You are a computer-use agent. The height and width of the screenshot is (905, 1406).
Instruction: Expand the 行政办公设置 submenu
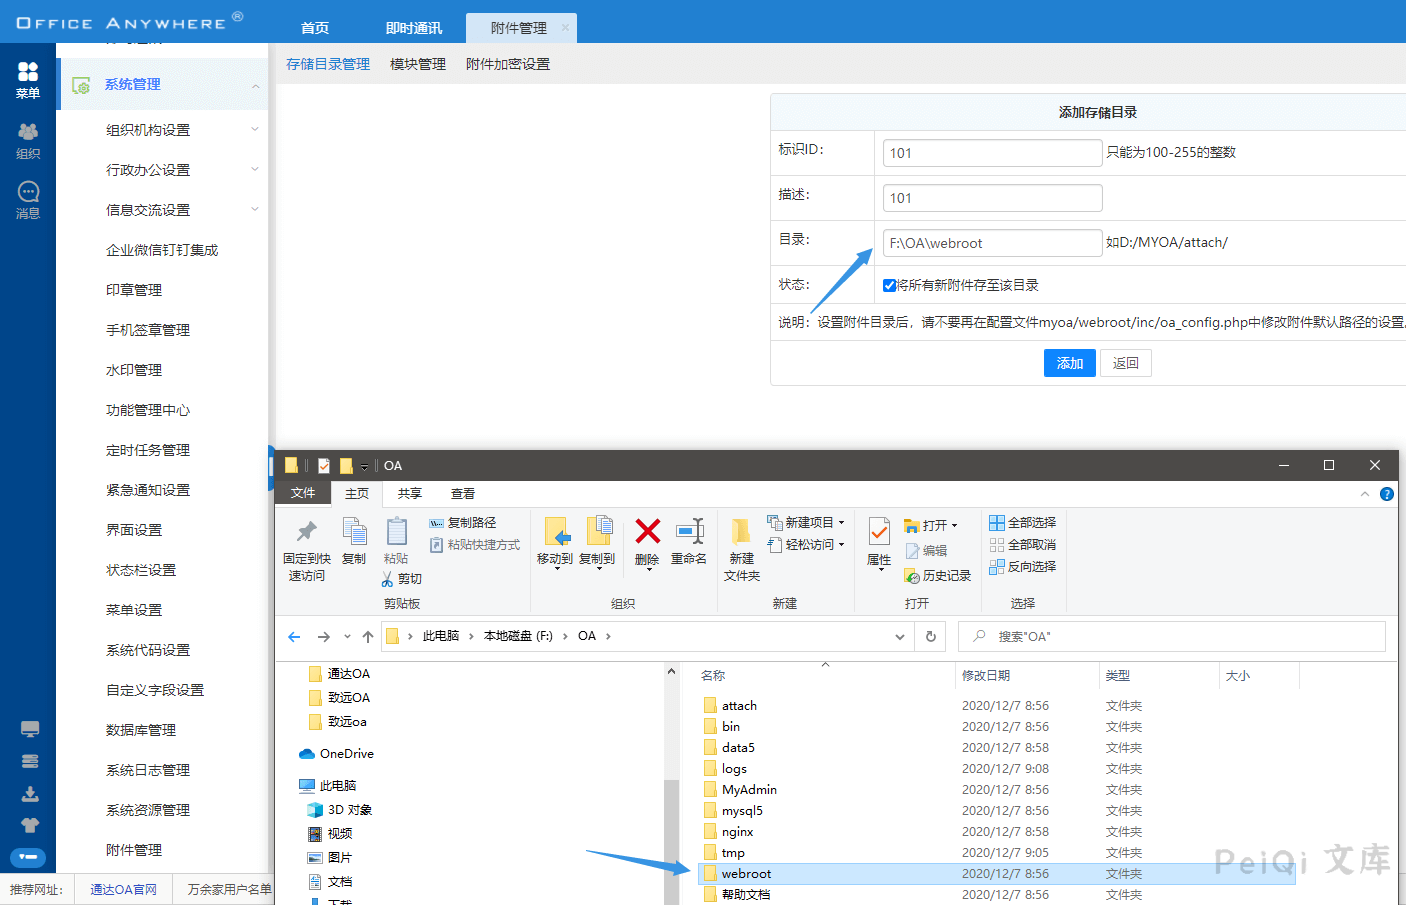(x=255, y=170)
